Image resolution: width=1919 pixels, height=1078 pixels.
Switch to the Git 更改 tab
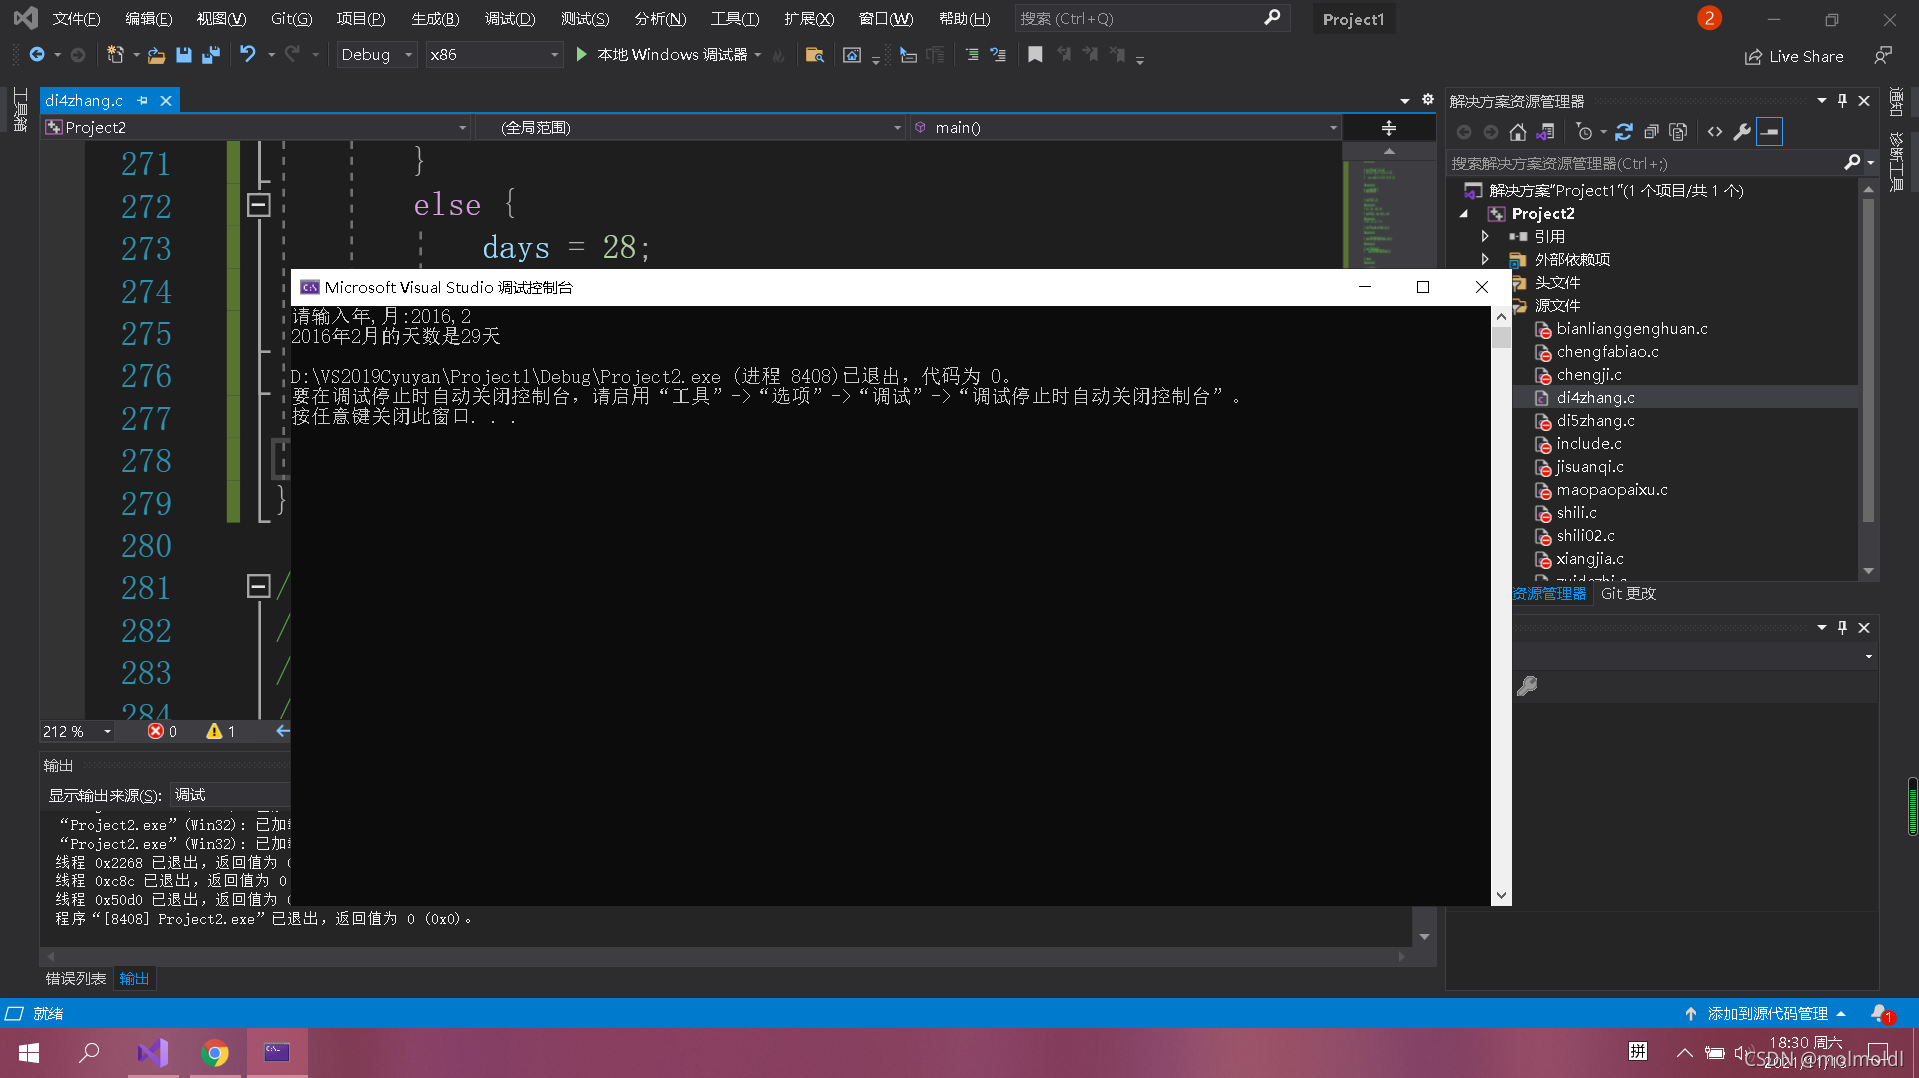click(1628, 594)
